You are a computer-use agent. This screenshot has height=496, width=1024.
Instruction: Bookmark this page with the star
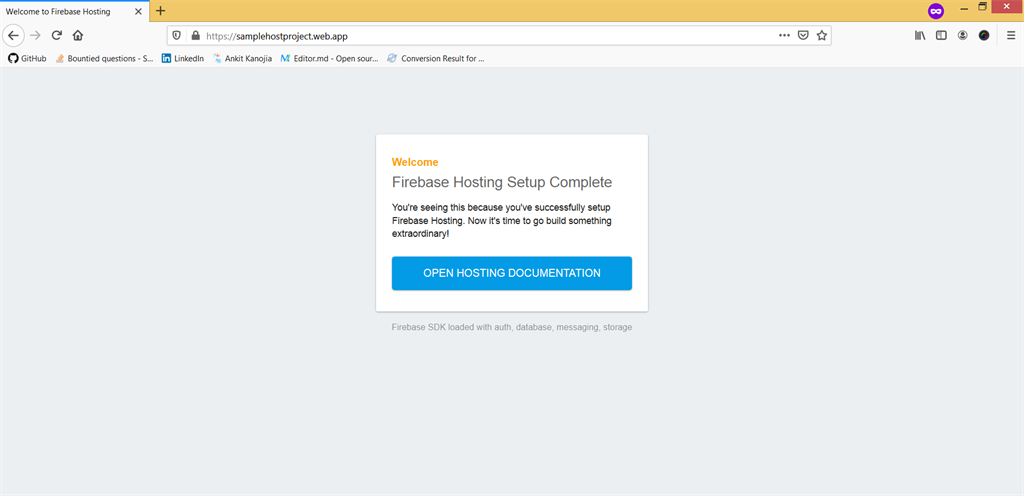pos(822,35)
